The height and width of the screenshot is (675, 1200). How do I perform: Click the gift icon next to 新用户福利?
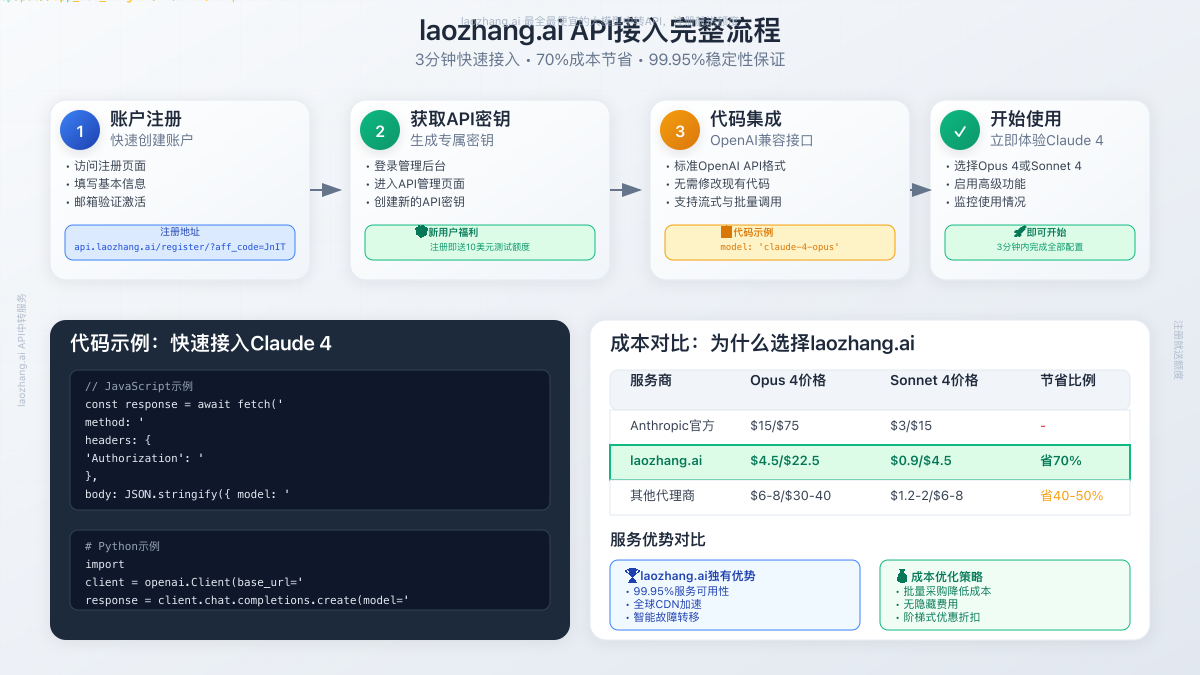[x=421, y=232]
